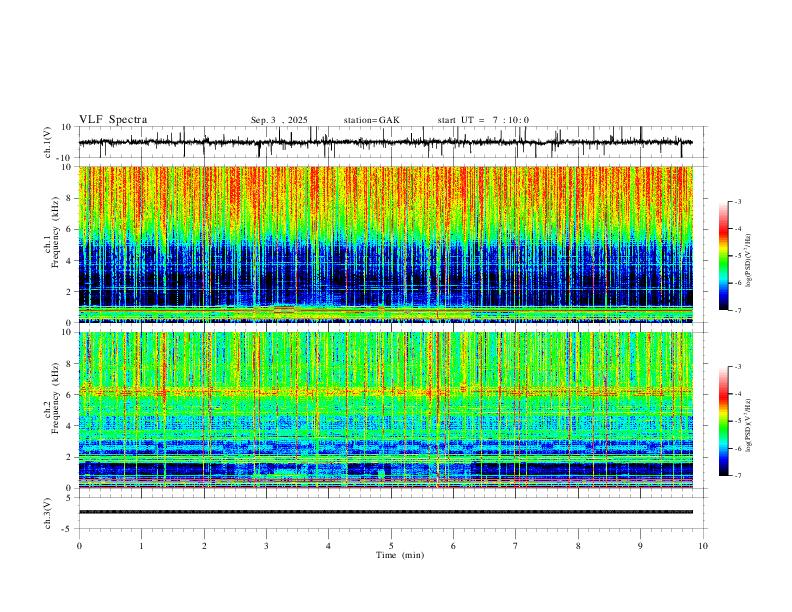Click the ch.3 voltage trace band
Screen dimensions: 792x612
click(385, 512)
